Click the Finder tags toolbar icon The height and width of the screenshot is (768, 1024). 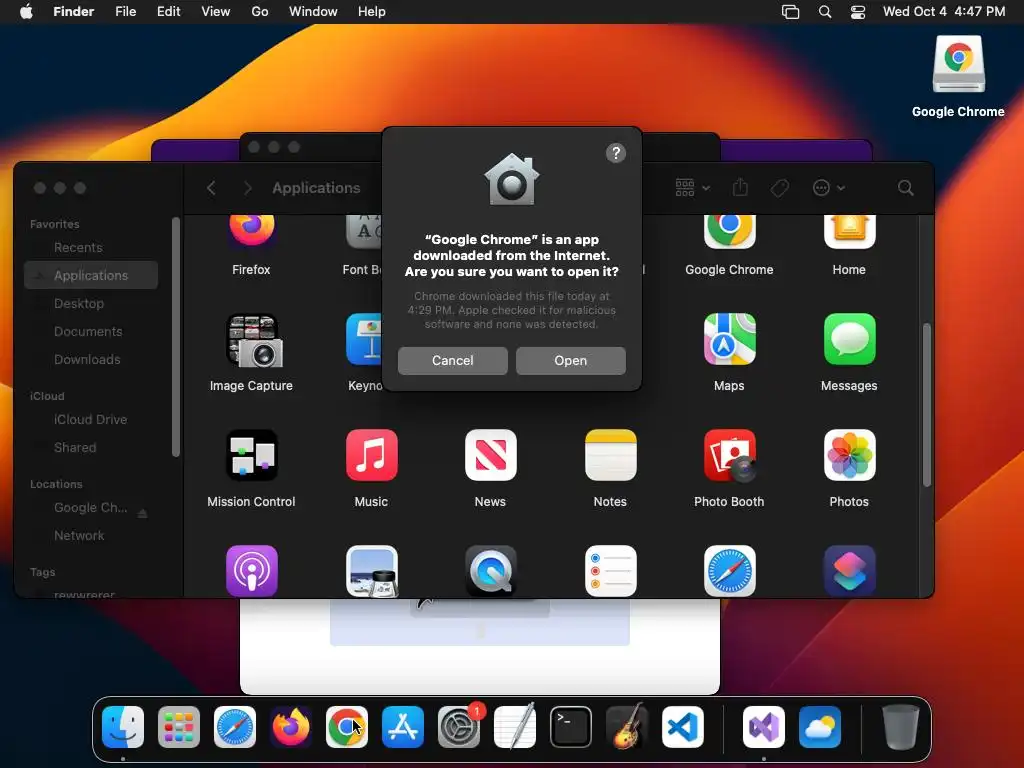[780, 188]
